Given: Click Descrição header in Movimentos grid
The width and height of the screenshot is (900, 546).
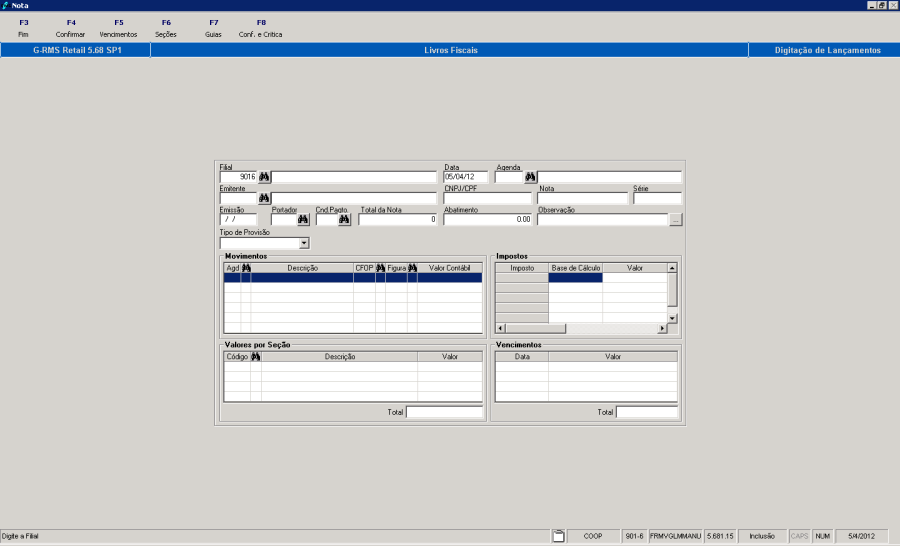Looking at the screenshot, I should (x=302, y=268).
